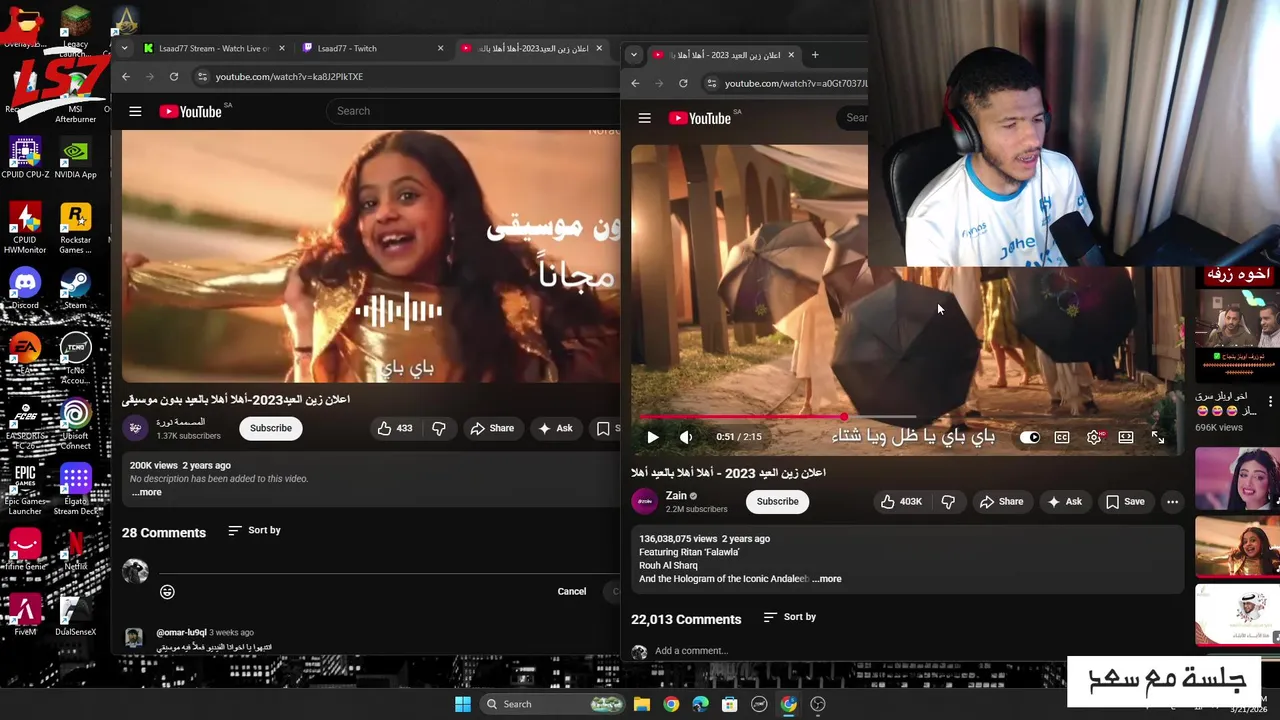1280x720 pixels.
Task: Reload page in right browser window
Action: coord(683,83)
